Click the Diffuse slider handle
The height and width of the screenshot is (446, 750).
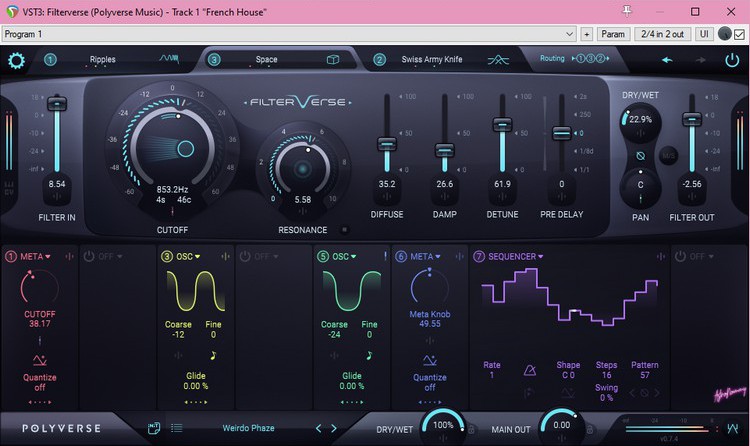pyautogui.click(x=387, y=144)
